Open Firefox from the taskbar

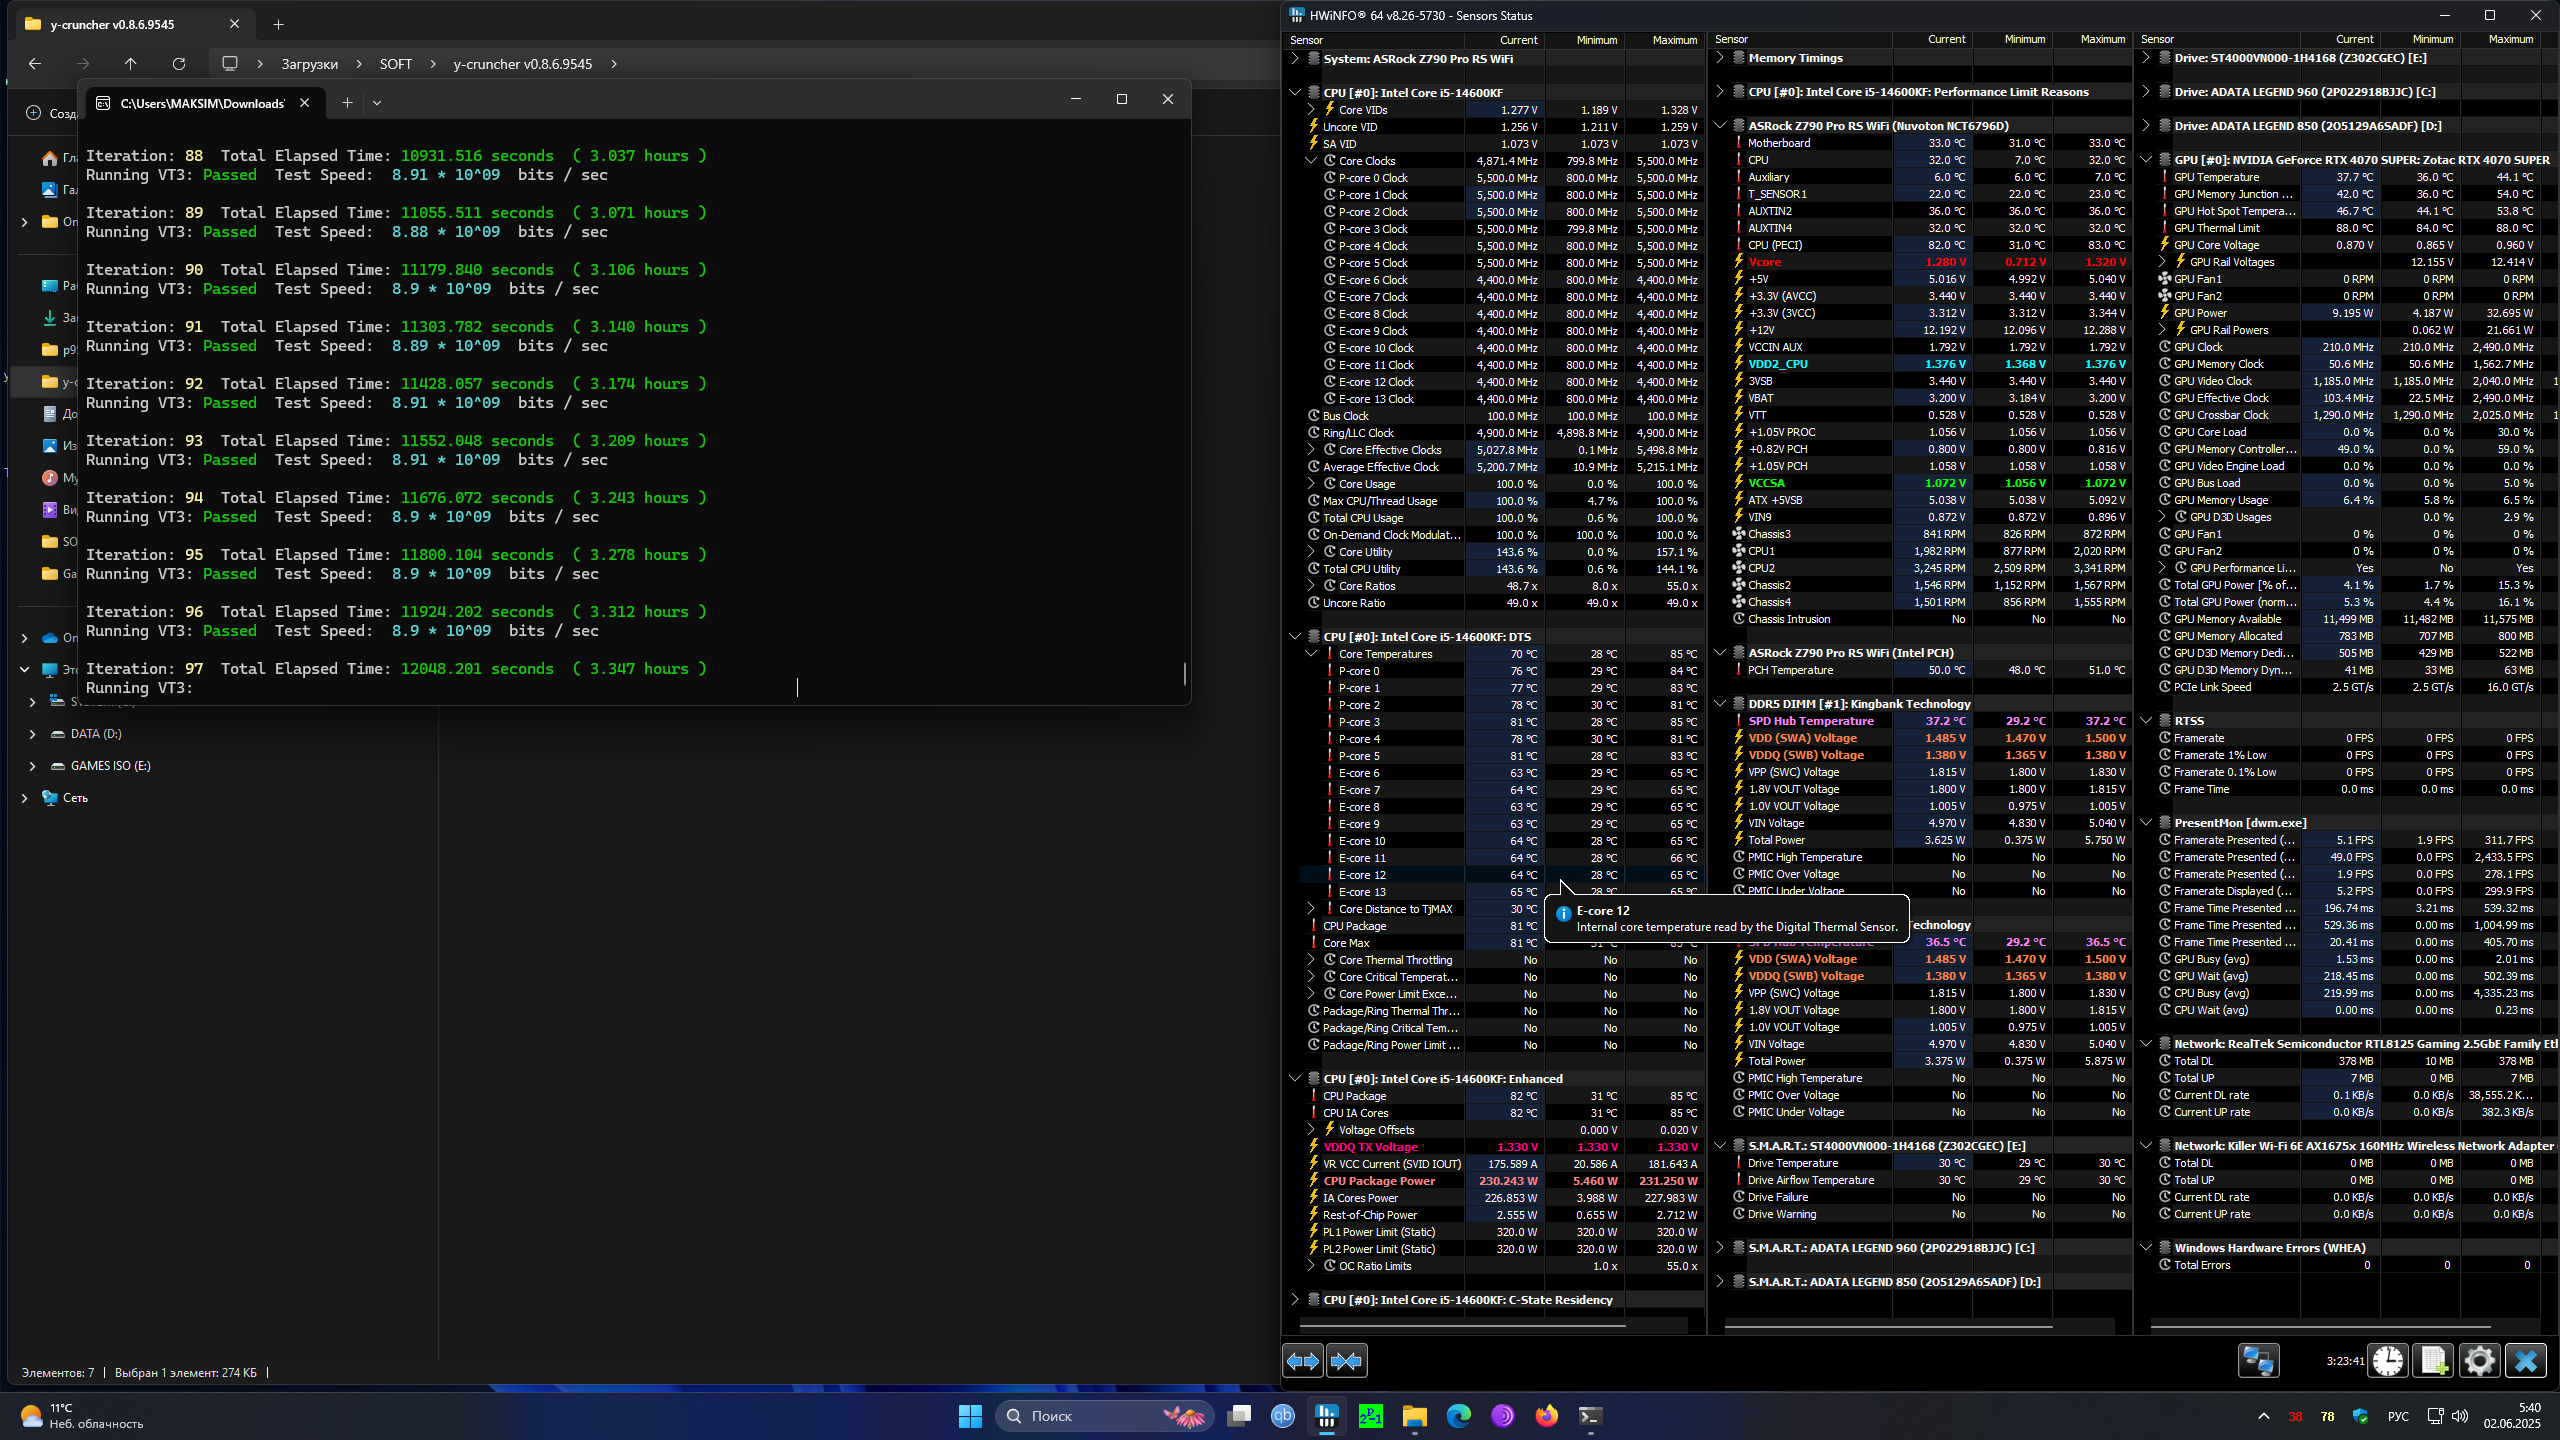[x=1546, y=1416]
